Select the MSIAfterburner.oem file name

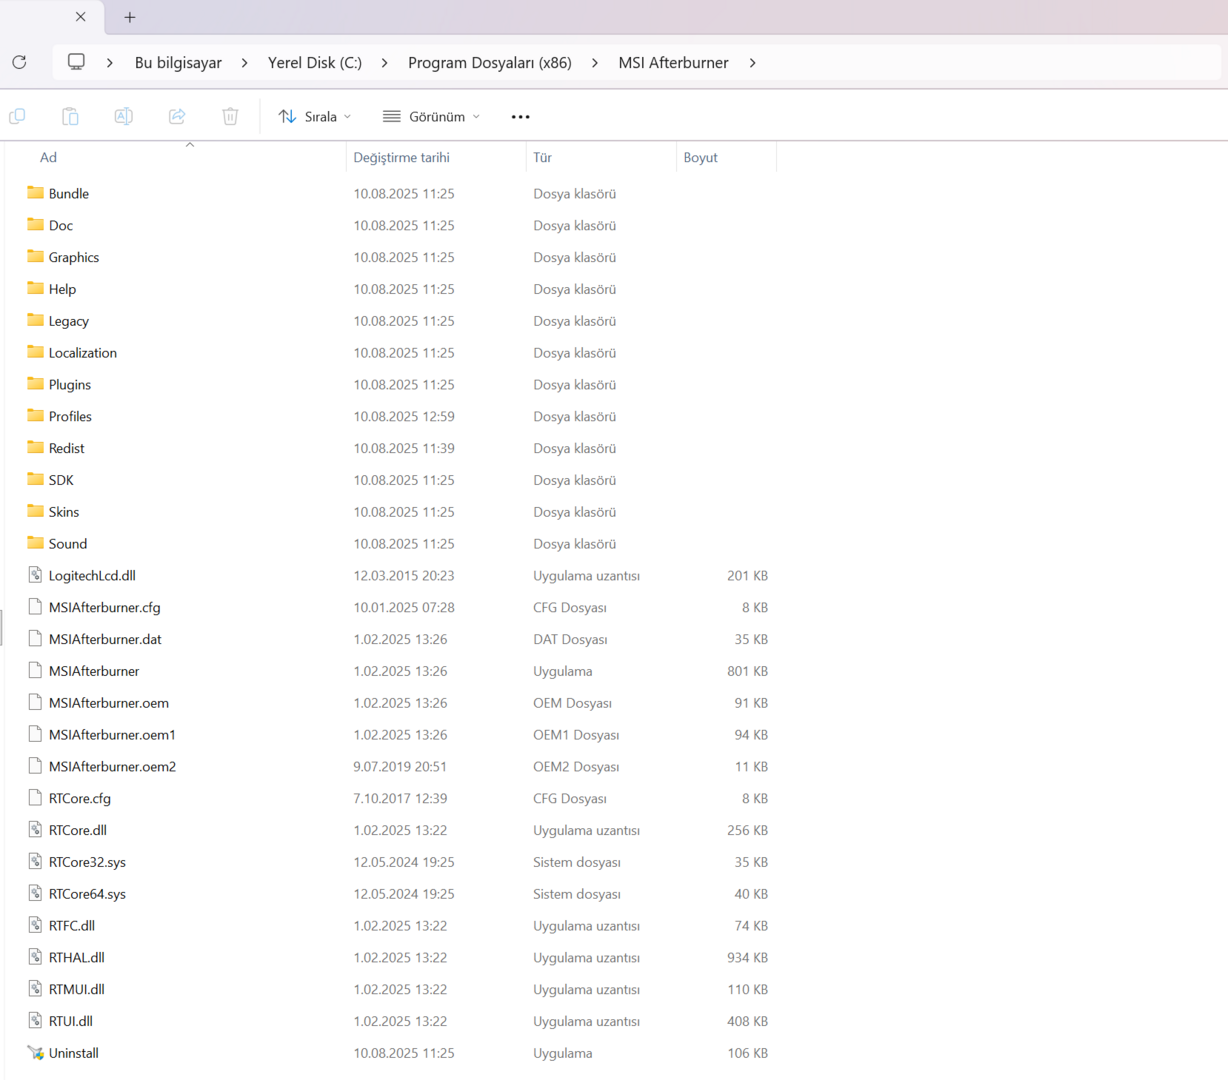[109, 703]
